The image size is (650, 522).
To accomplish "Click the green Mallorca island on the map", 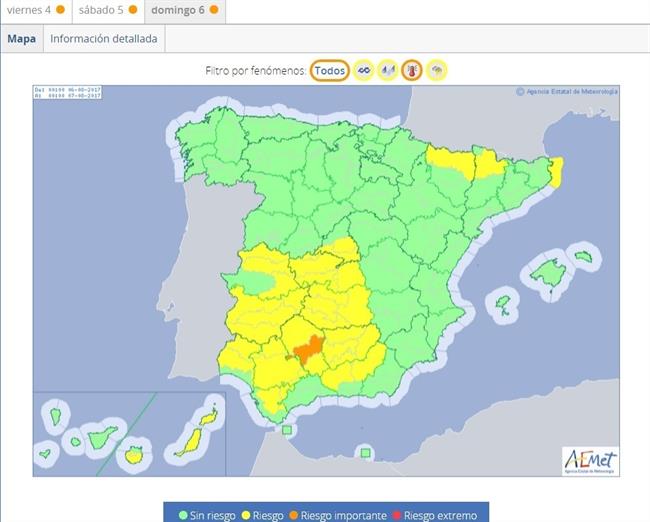I will click(x=549, y=273).
